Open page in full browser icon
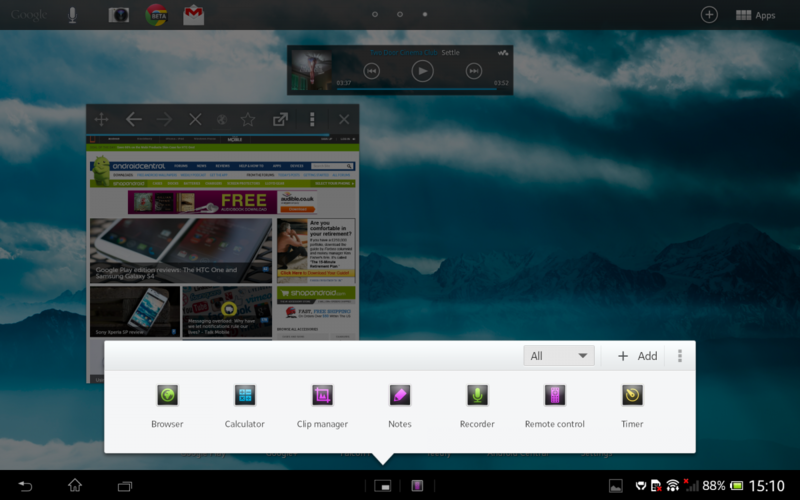The width and height of the screenshot is (800, 500). coord(280,119)
